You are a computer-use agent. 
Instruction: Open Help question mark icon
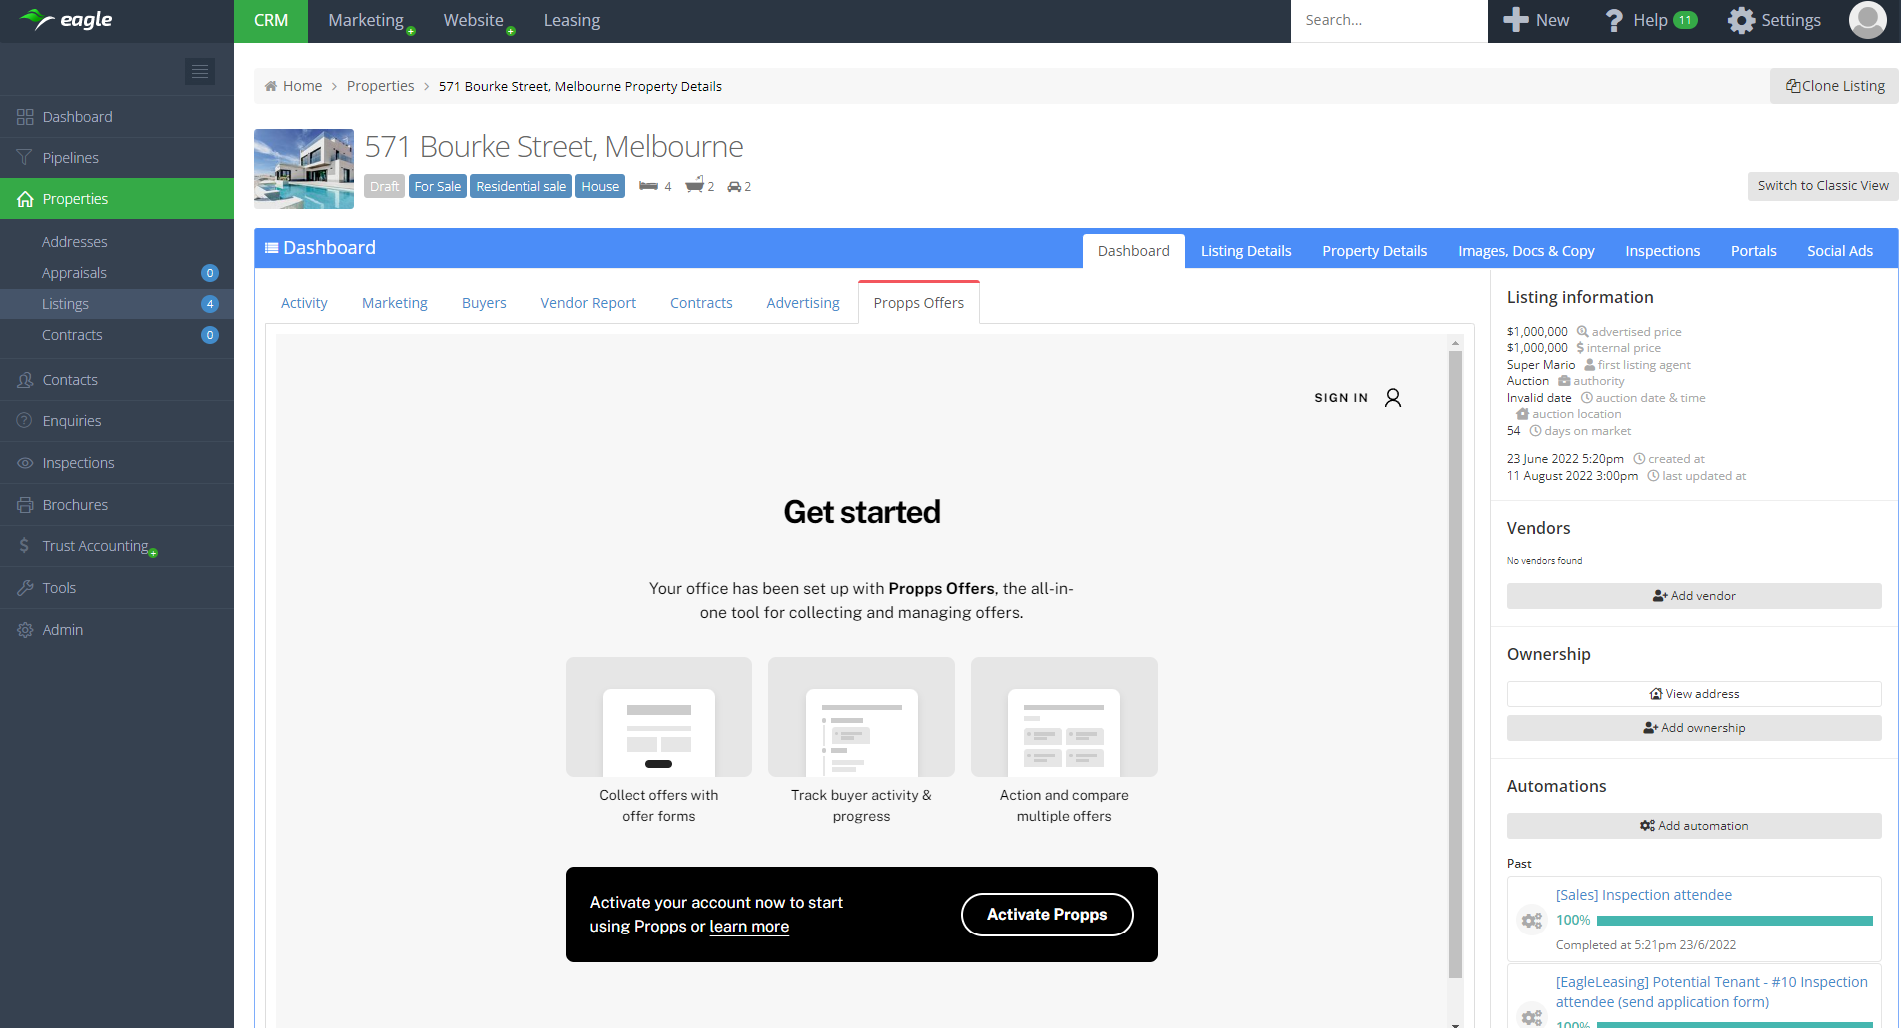coord(1613,20)
